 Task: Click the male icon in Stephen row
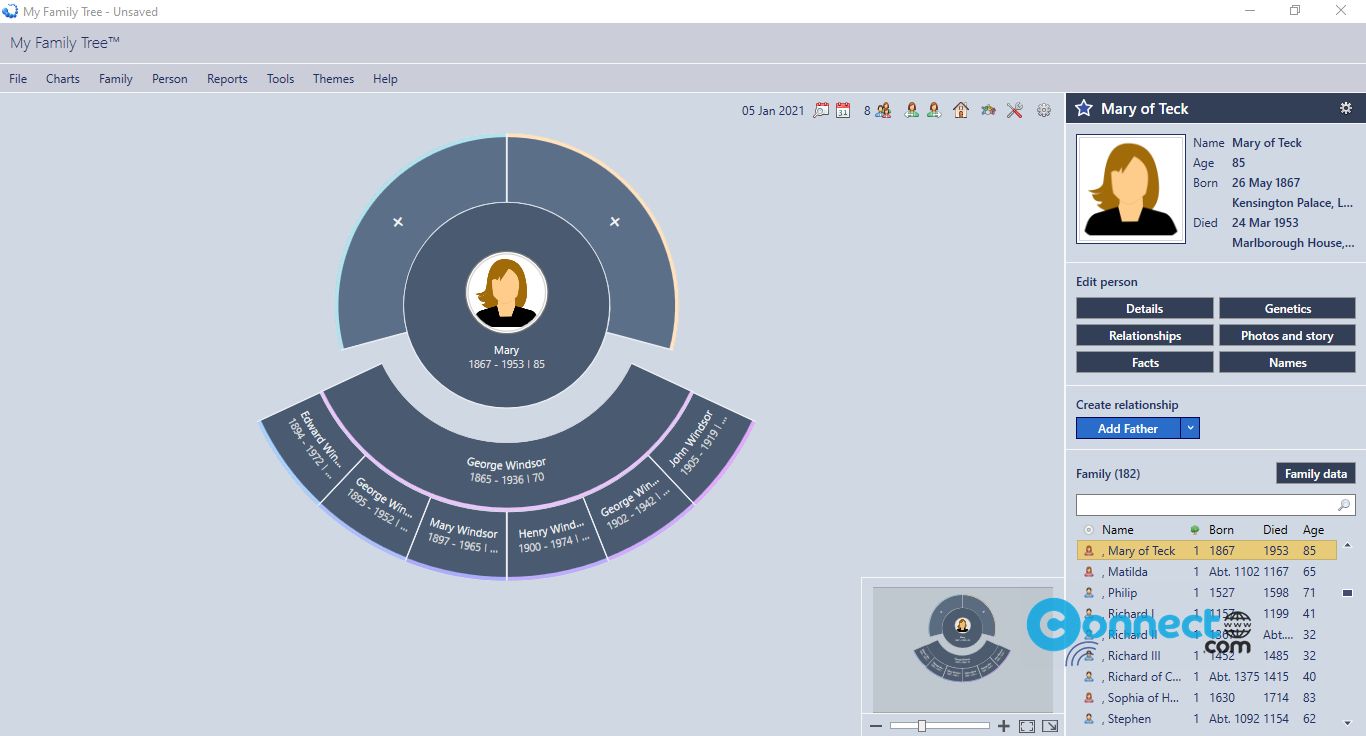[1089, 719]
